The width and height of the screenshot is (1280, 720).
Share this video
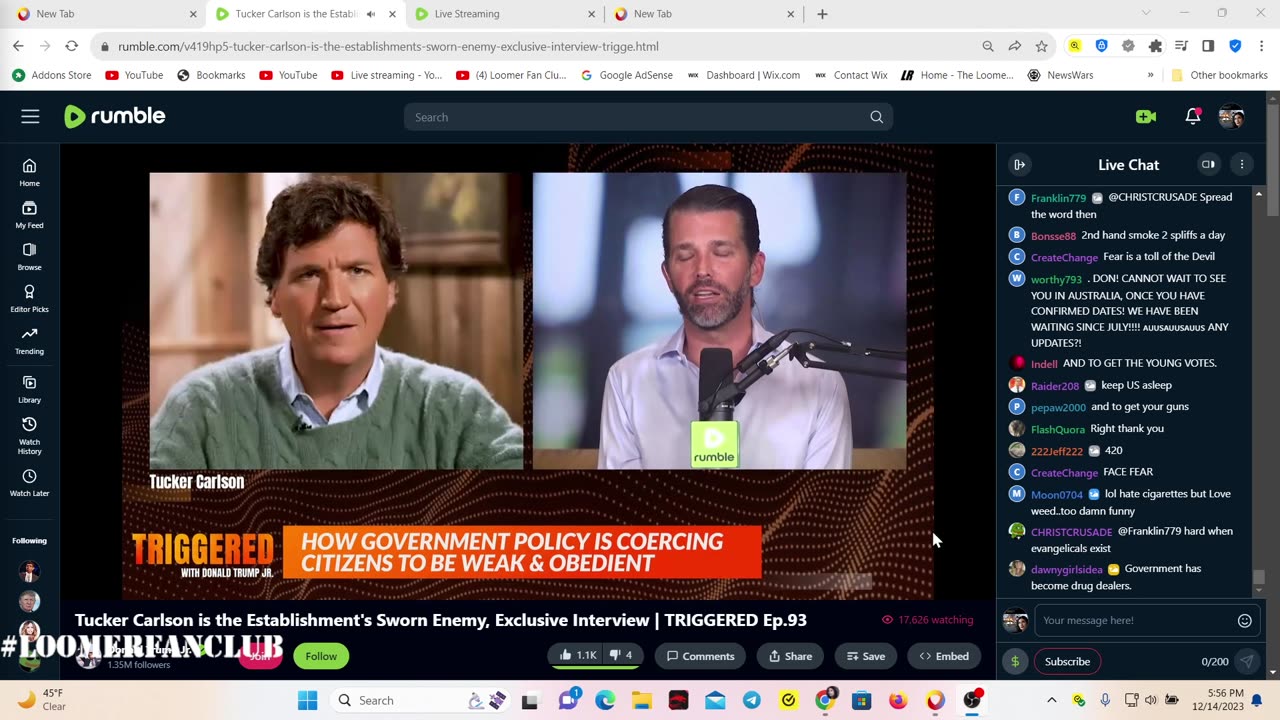(x=790, y=656)
